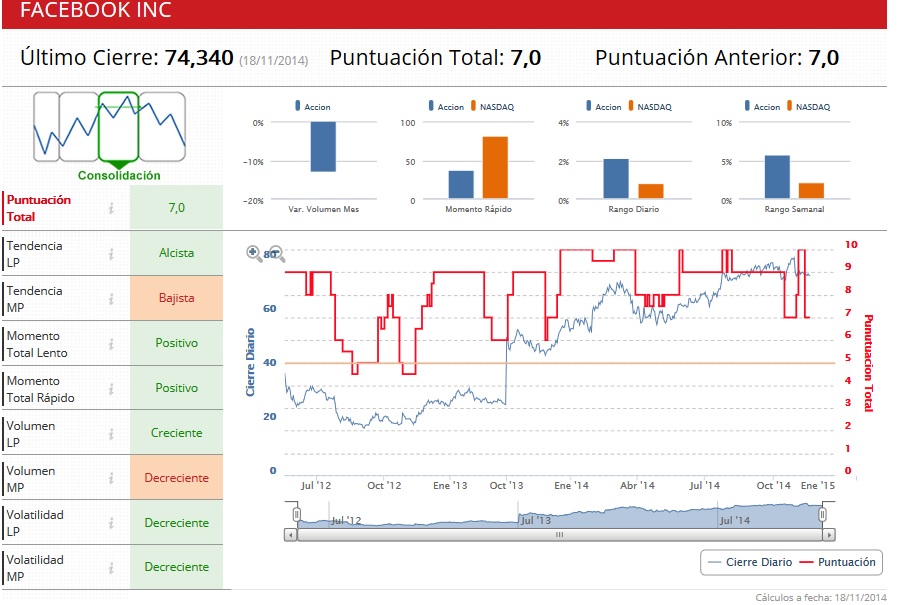
Task: Click info icon for Tendencia LP
Action: click(x=111, y=253)
